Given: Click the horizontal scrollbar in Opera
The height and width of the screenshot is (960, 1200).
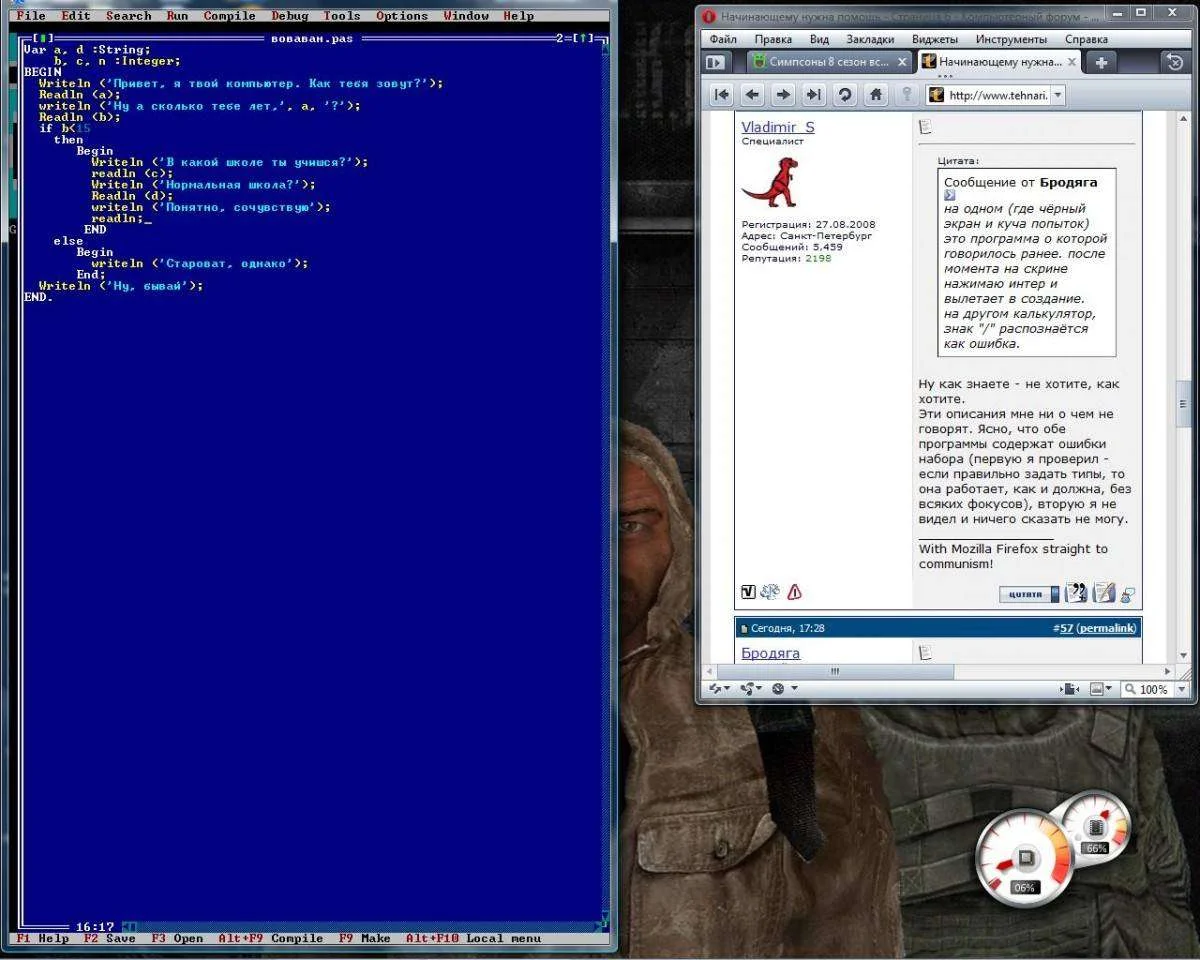Looking at the screenshot, I should tap(834, 672).
